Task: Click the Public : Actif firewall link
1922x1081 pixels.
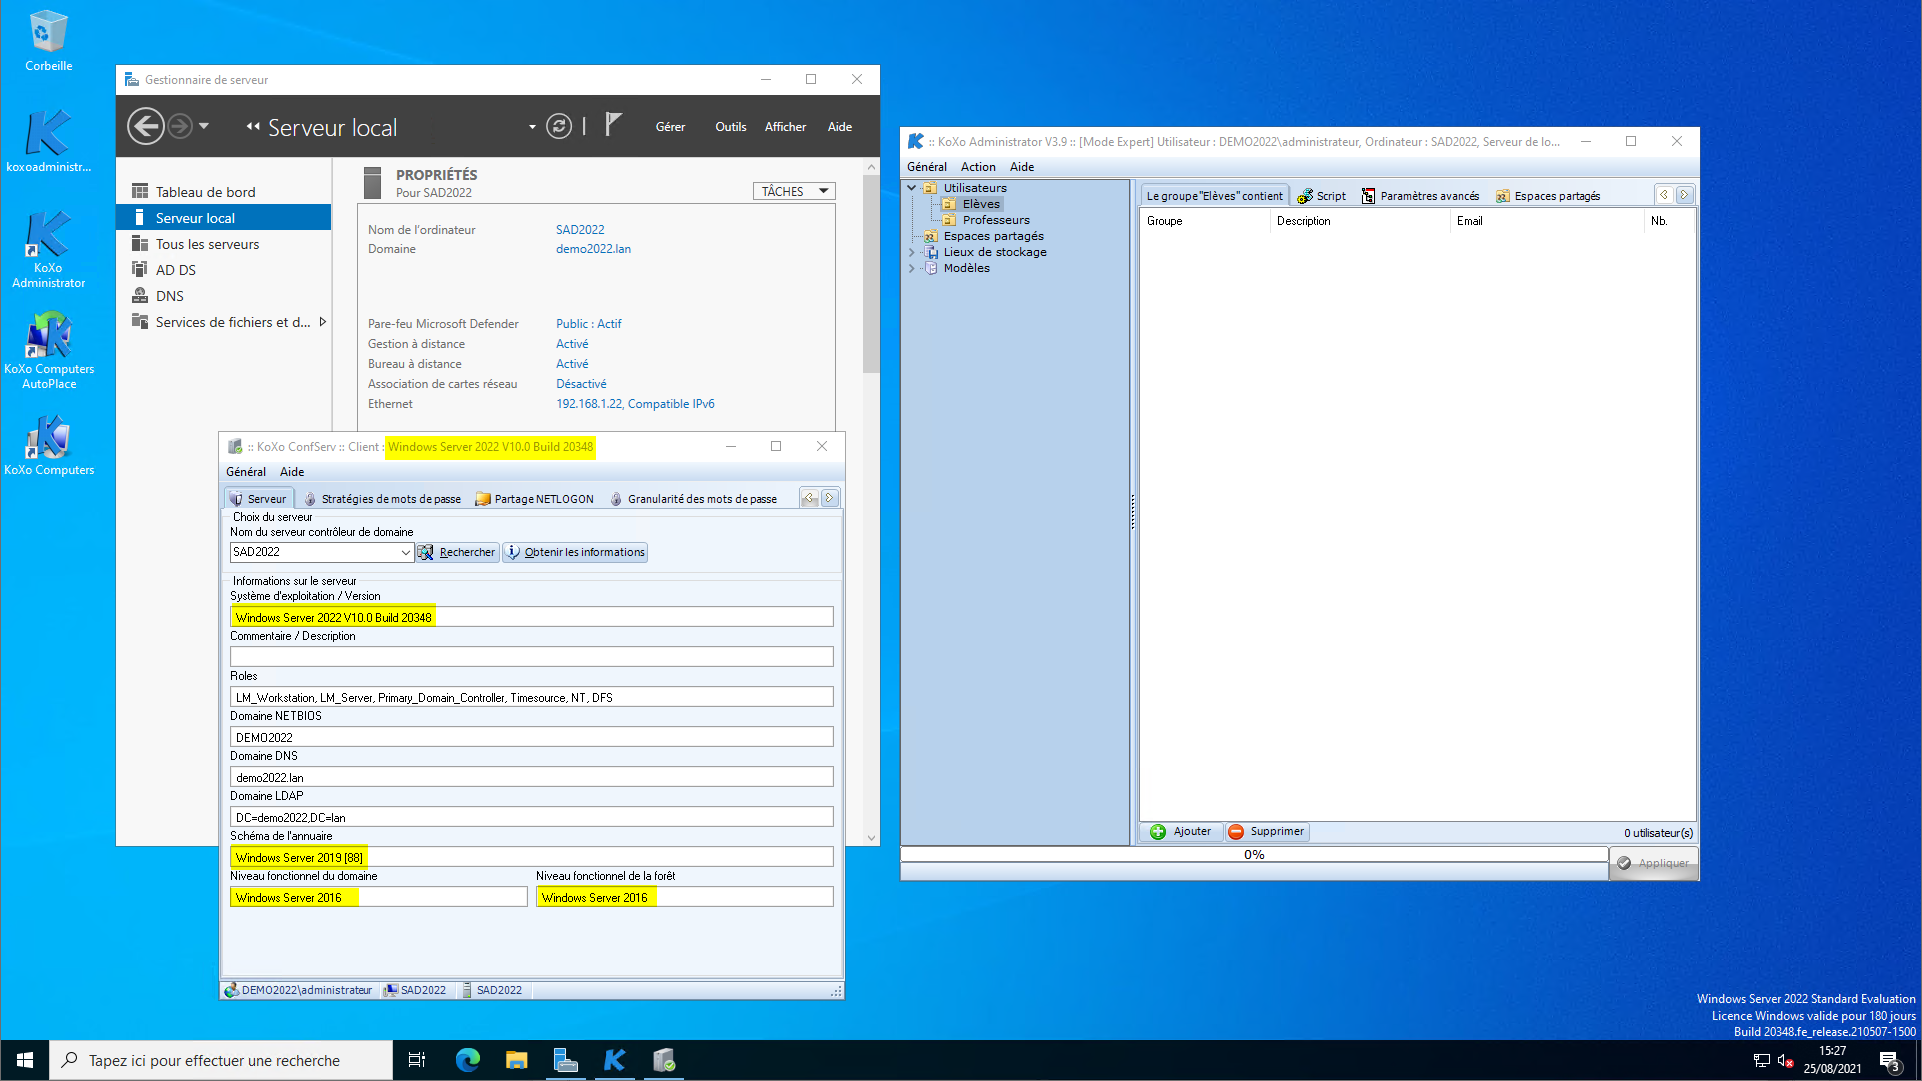Action: coord(588,324)
